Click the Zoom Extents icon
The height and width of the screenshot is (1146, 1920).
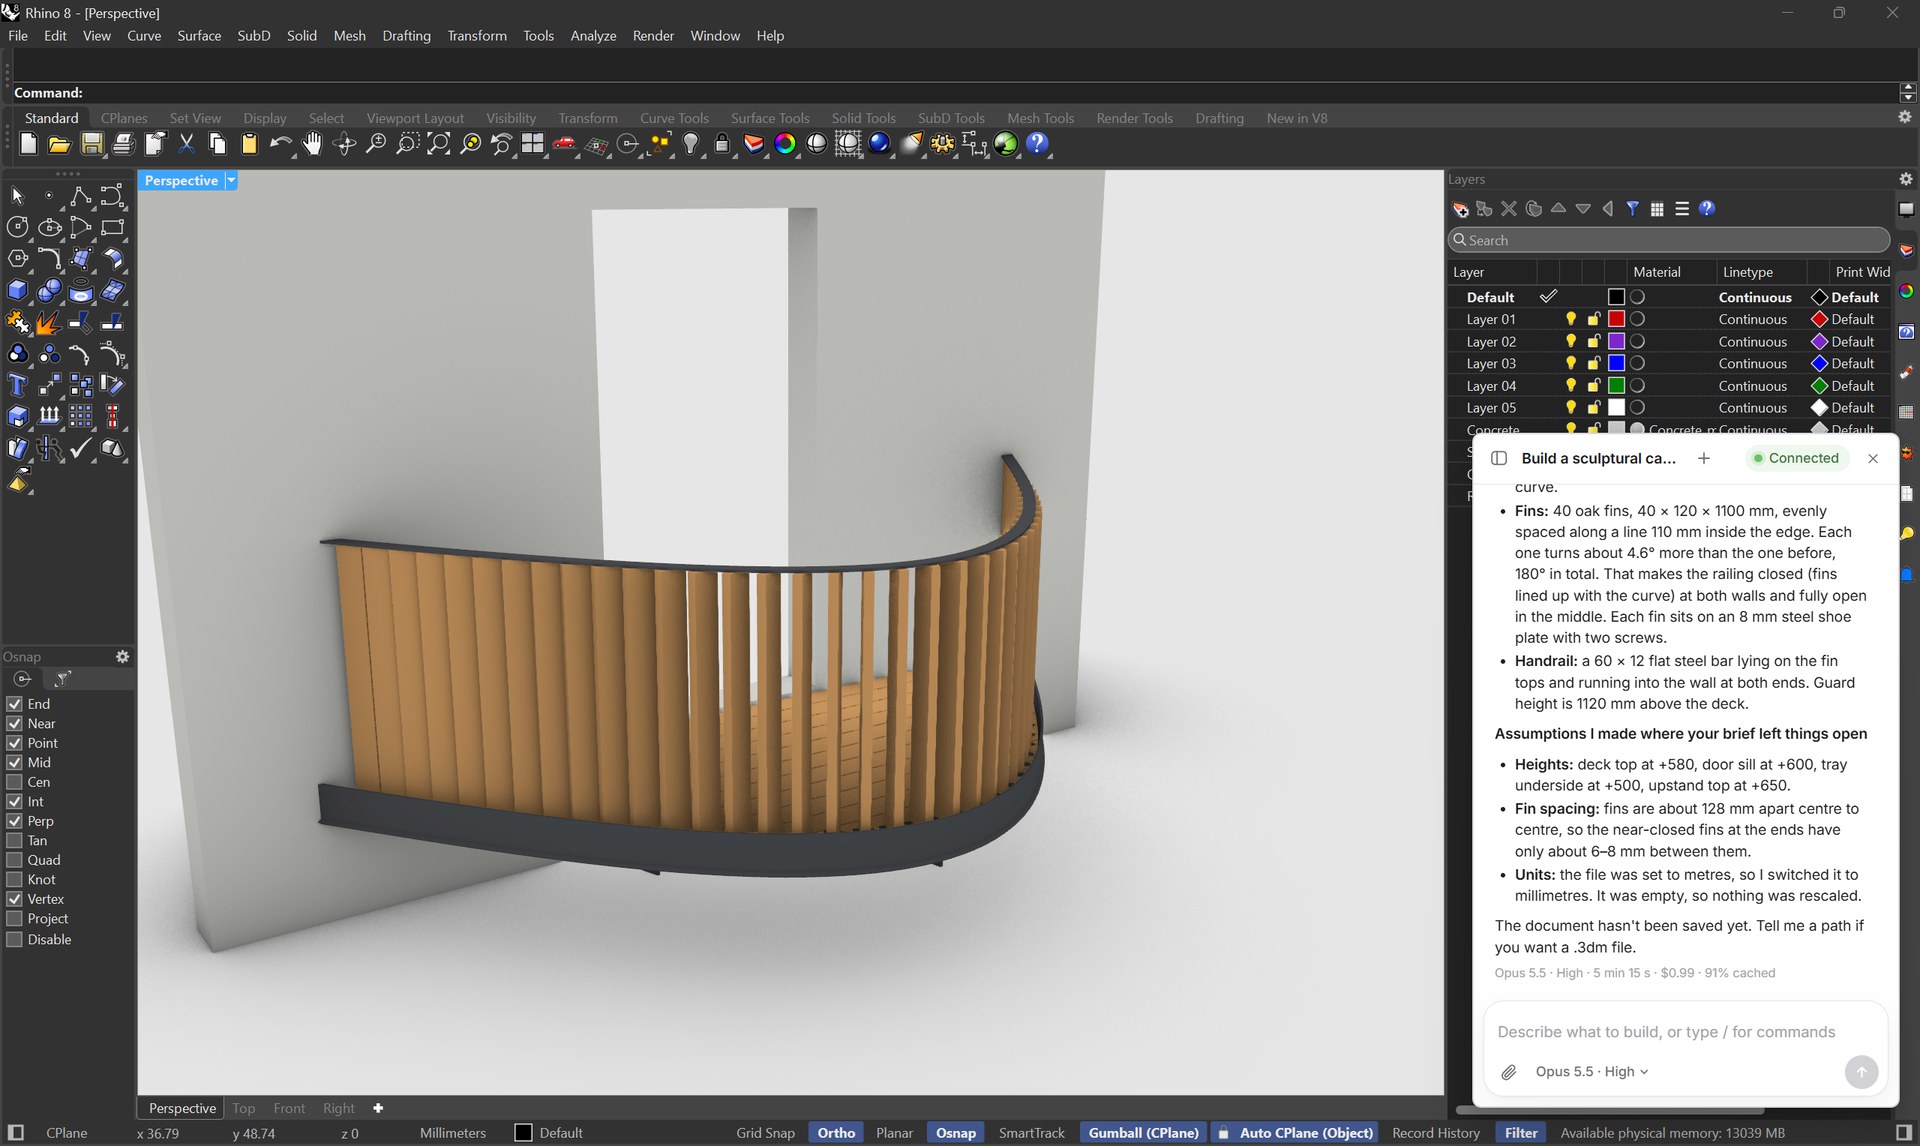(x=438, y=144)
